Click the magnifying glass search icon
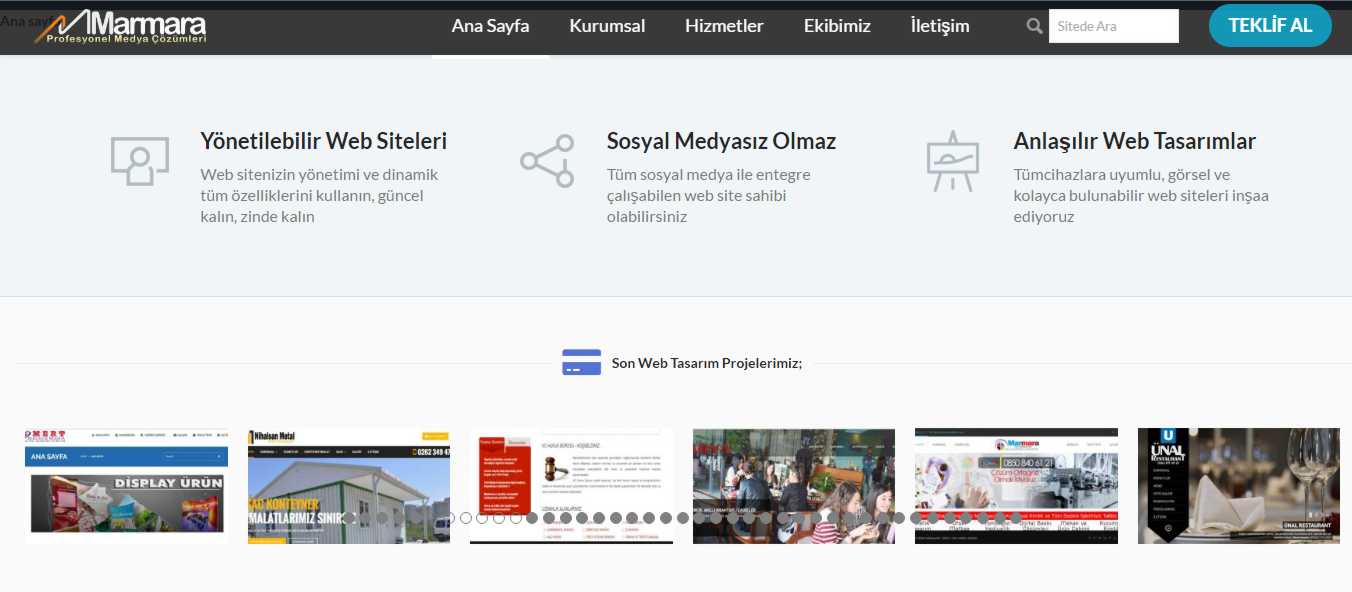Image resolution: width=1352 pixels, height=592 pixels. tap(1034, 26)
